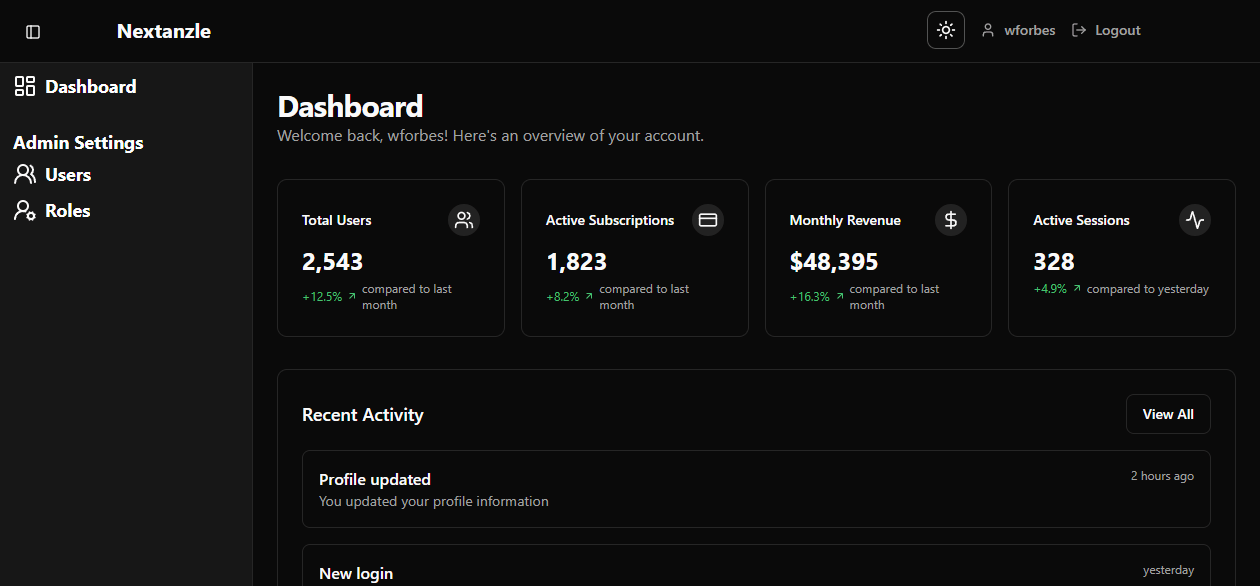Screen dimensions: 1260x586
Task: Click the +4.9% growth figure
Action: [x=1050, y=289]
